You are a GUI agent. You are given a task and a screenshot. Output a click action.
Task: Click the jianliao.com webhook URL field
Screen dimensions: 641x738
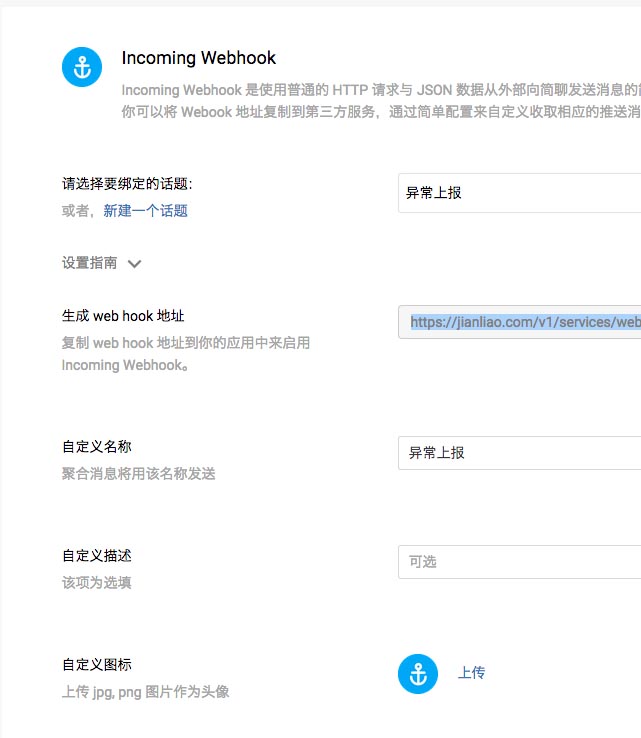tap(519, 323)
